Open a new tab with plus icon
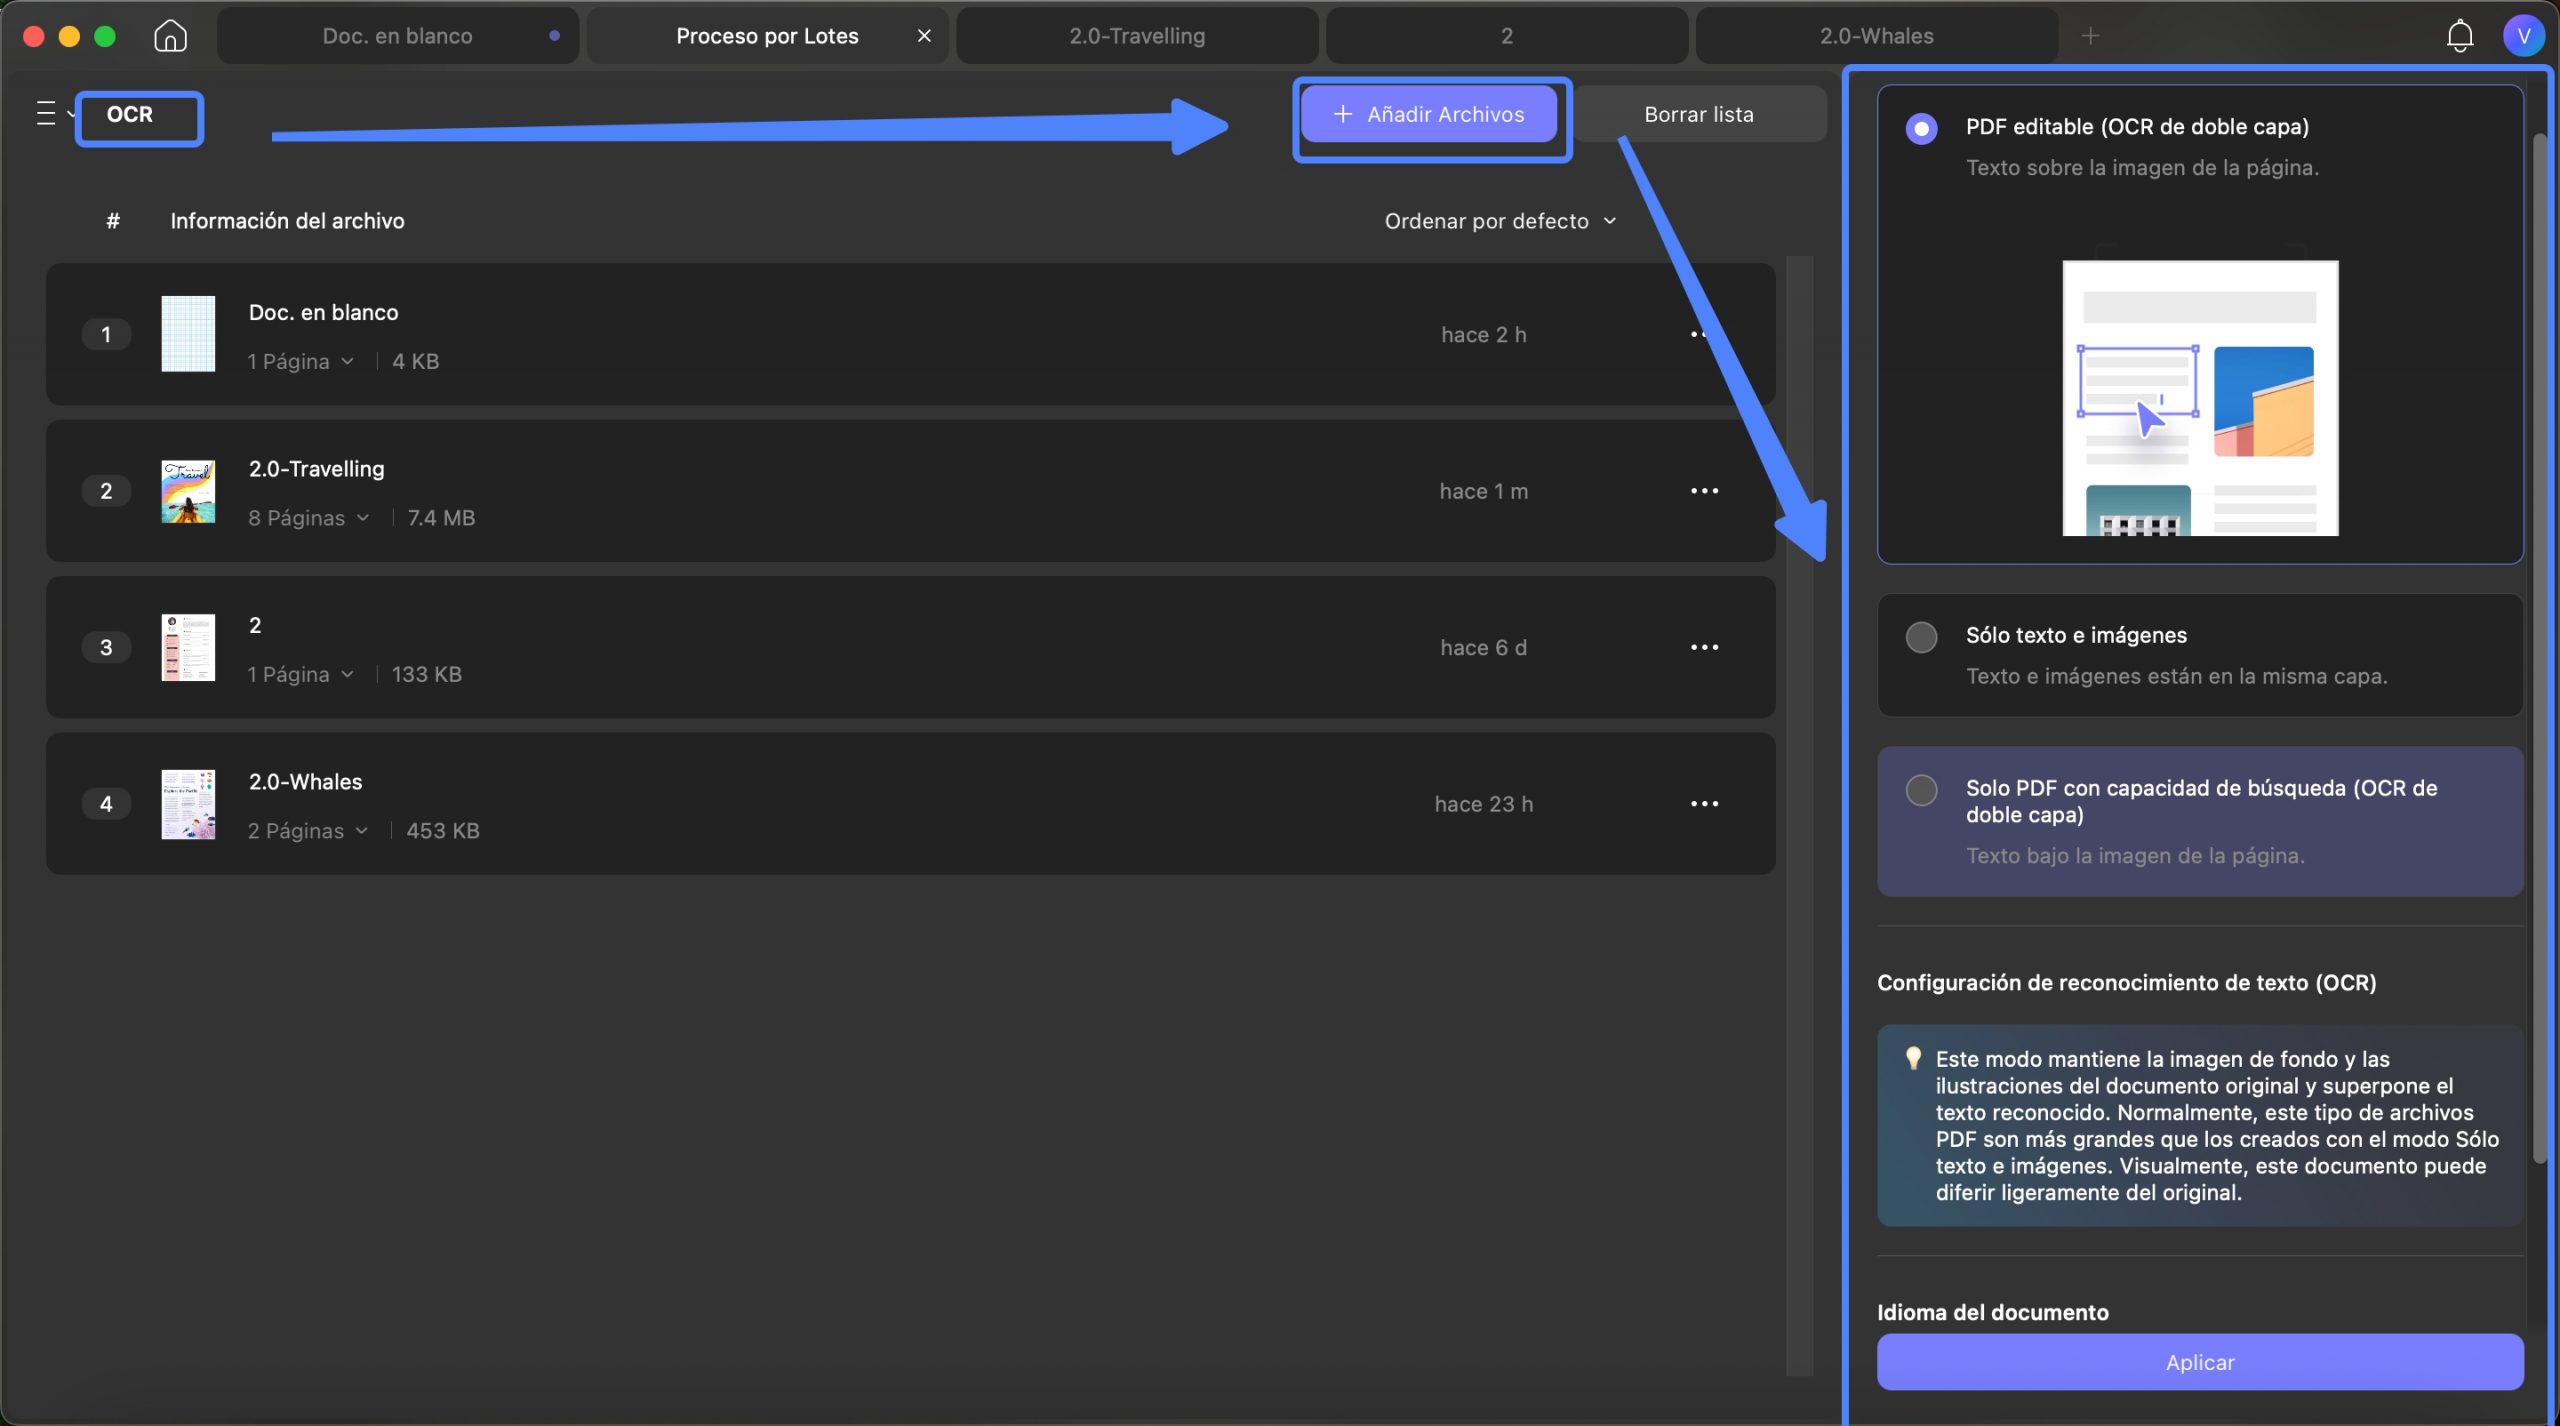Screen dimensions: 2560x1426 tap(2090, 36)
